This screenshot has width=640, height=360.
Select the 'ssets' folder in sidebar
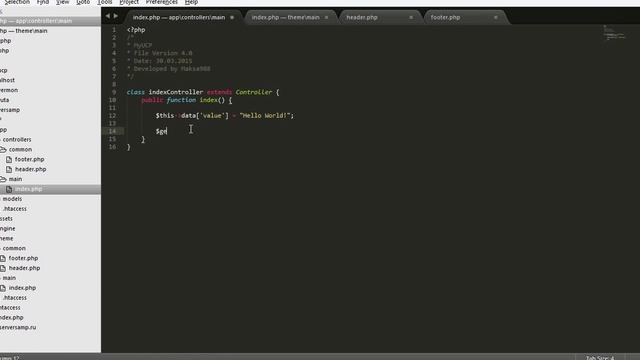[6, 219]
